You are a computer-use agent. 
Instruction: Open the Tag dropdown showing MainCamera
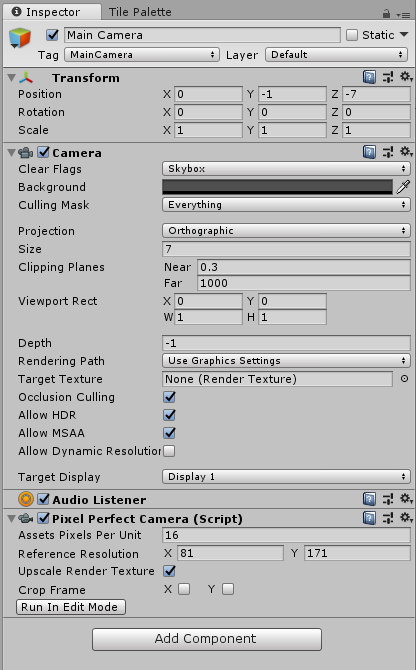pyautogui.click(x=142, y=55)
